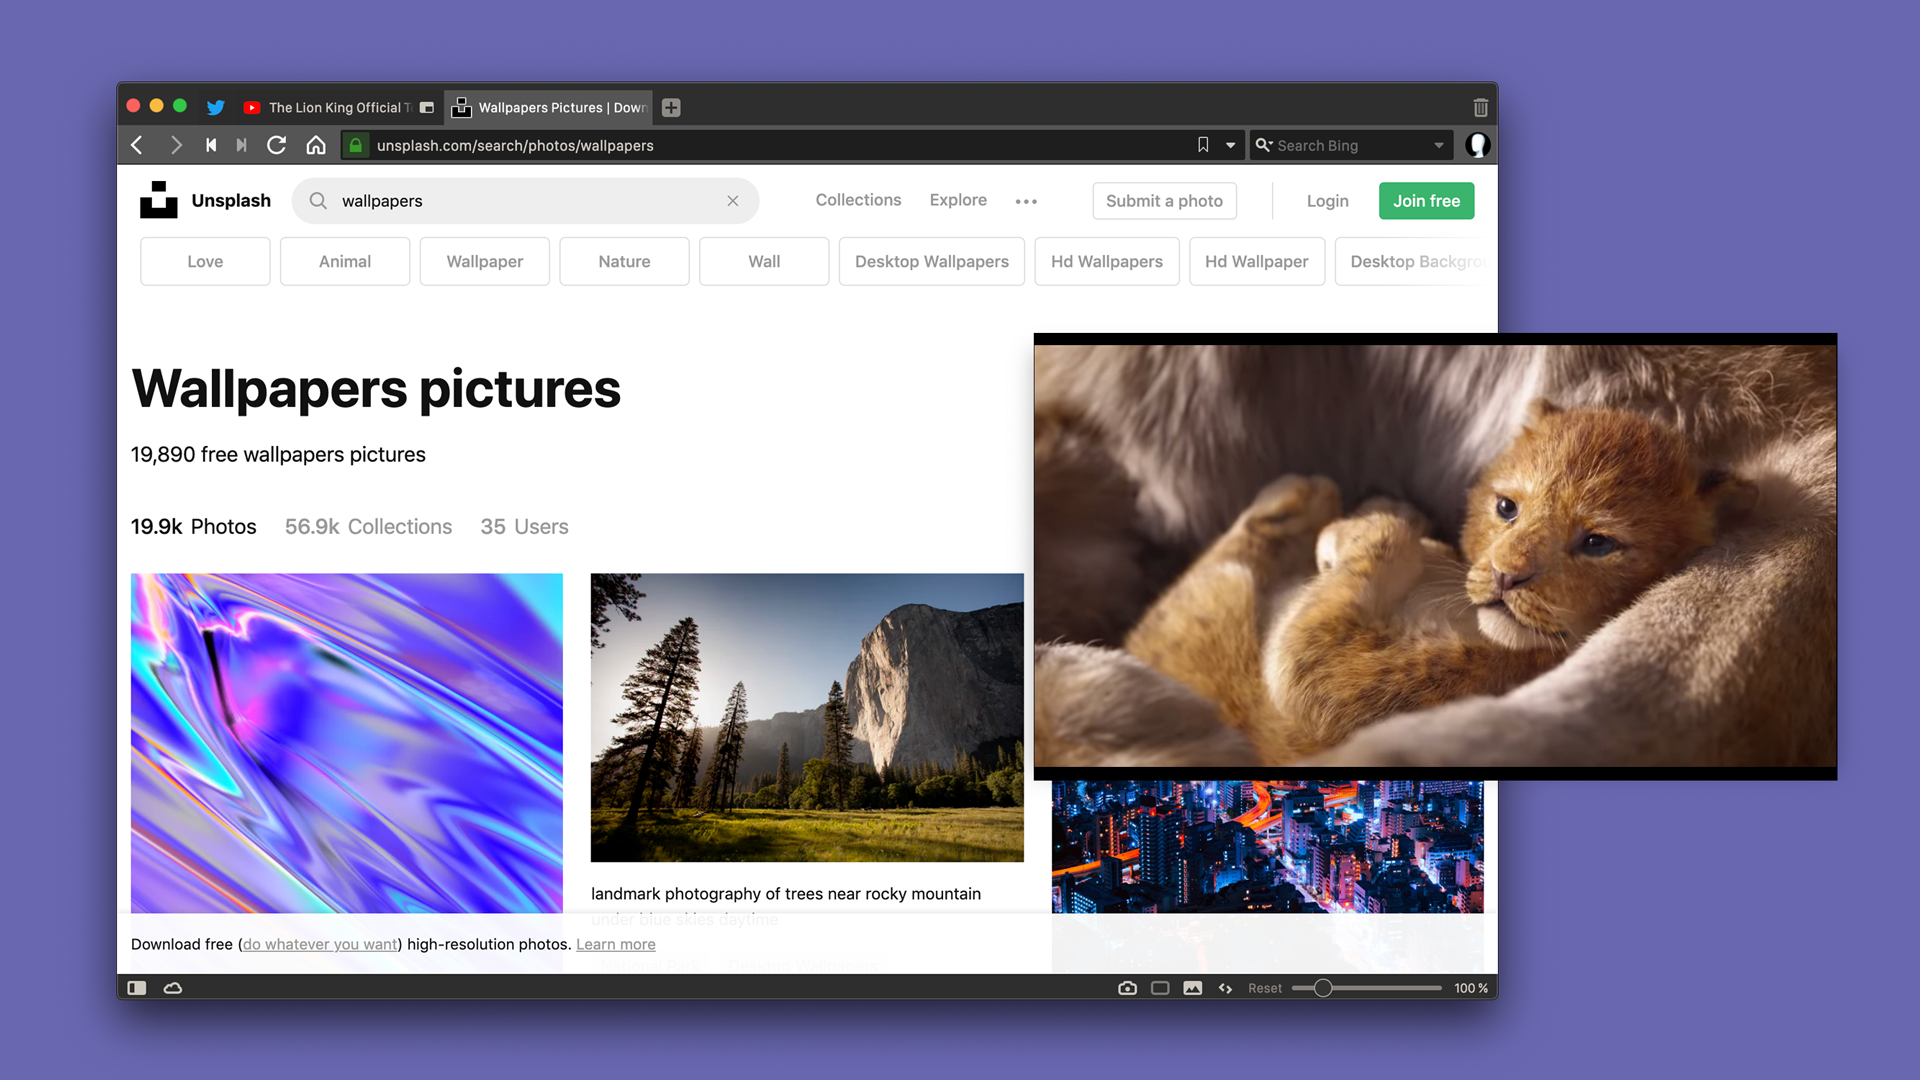Select the Animal tag

click(x=345, y=261)
